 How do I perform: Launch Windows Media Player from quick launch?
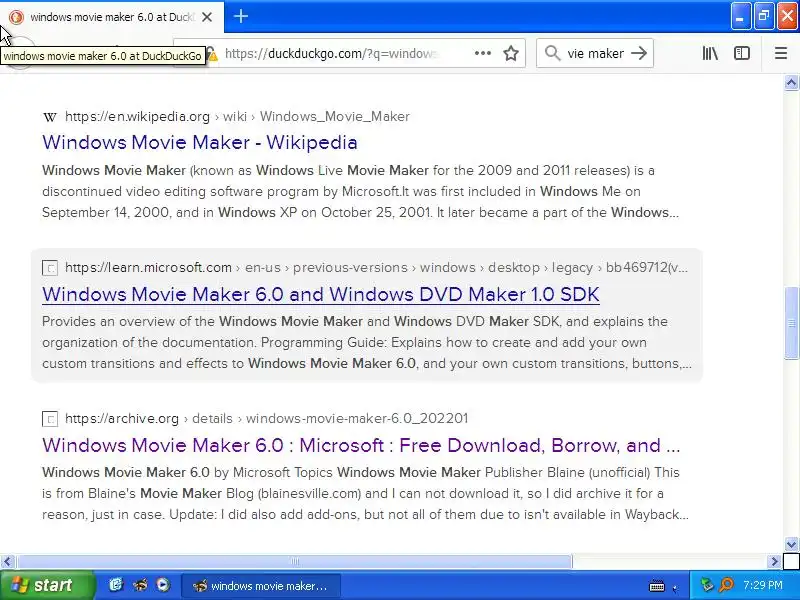point(163,585)
